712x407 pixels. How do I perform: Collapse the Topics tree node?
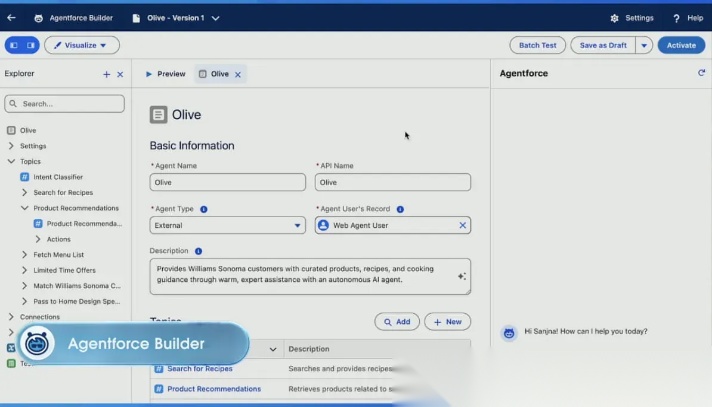tap(11, 161)
